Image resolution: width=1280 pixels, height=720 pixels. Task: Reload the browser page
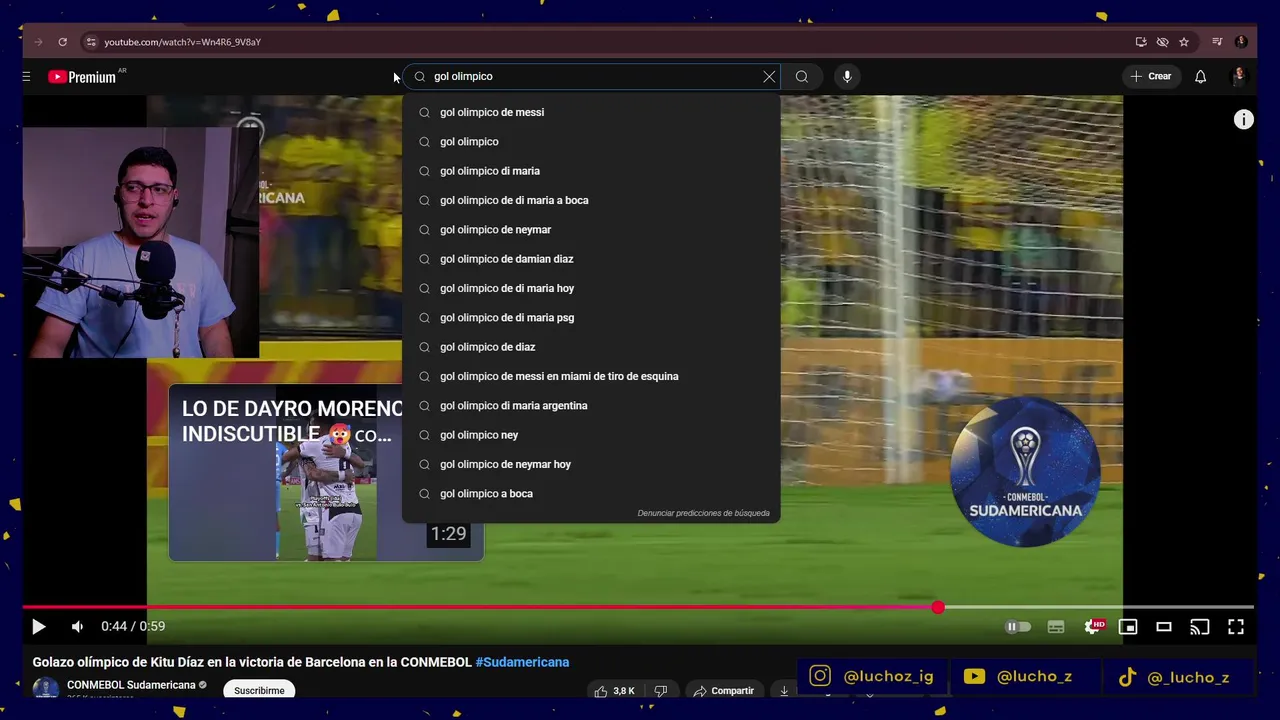[62, 42]
